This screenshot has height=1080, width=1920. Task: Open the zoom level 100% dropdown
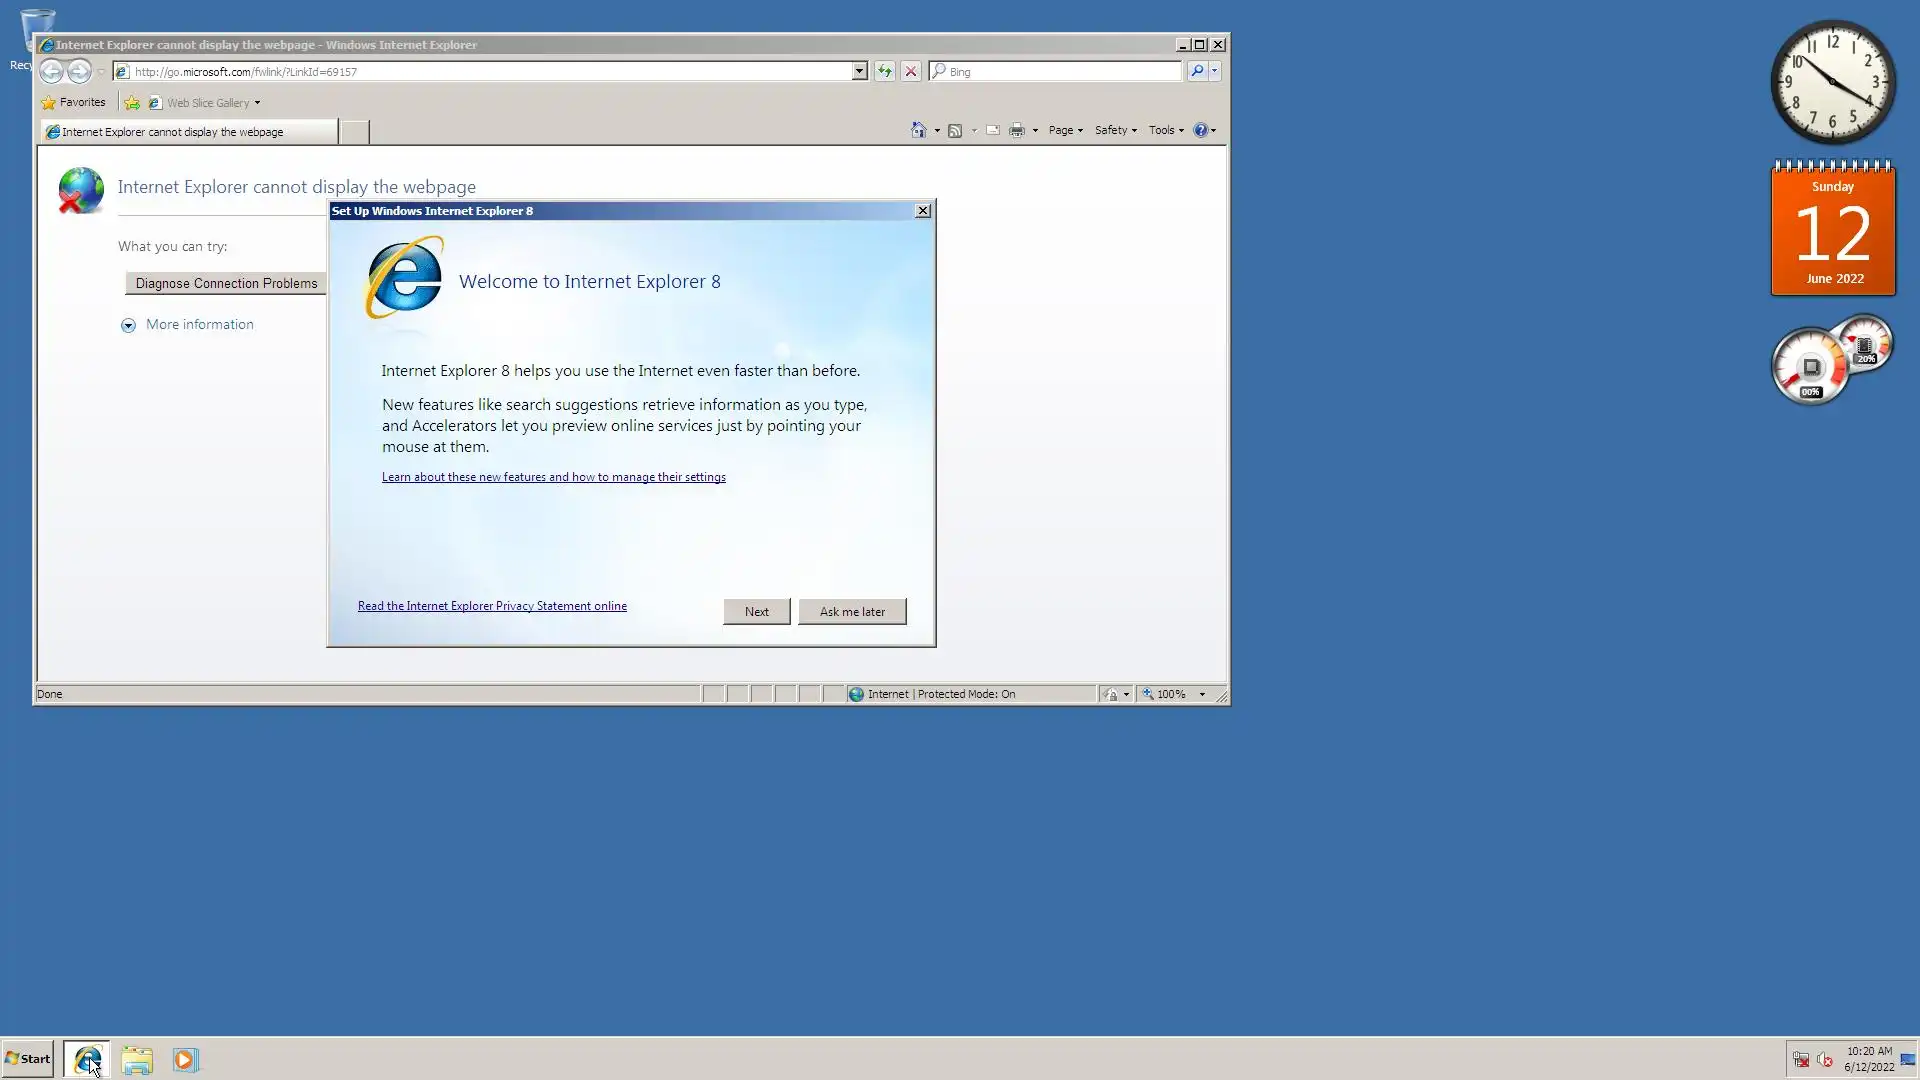click(1202, 694)
